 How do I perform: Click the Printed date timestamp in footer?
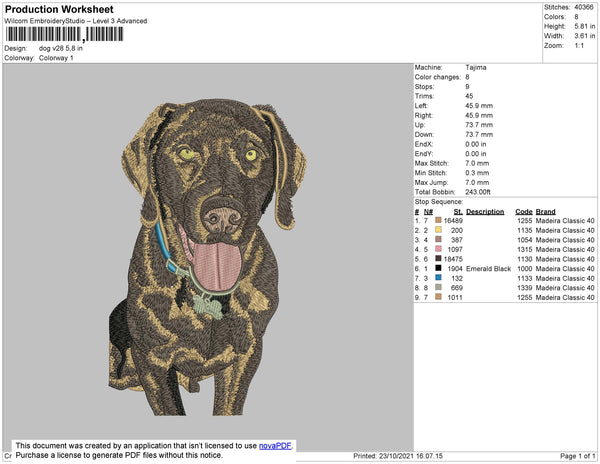(403, 456)
